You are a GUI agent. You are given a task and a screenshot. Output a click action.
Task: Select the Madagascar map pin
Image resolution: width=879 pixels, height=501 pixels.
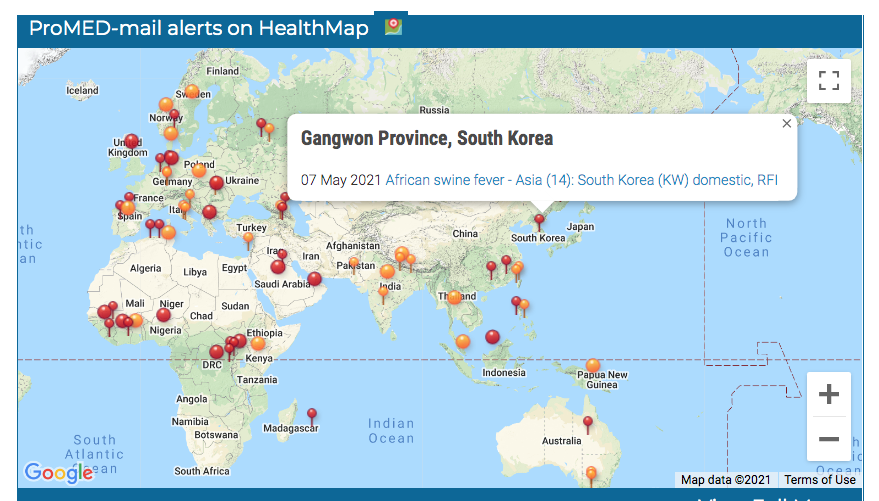pos(312,416)
